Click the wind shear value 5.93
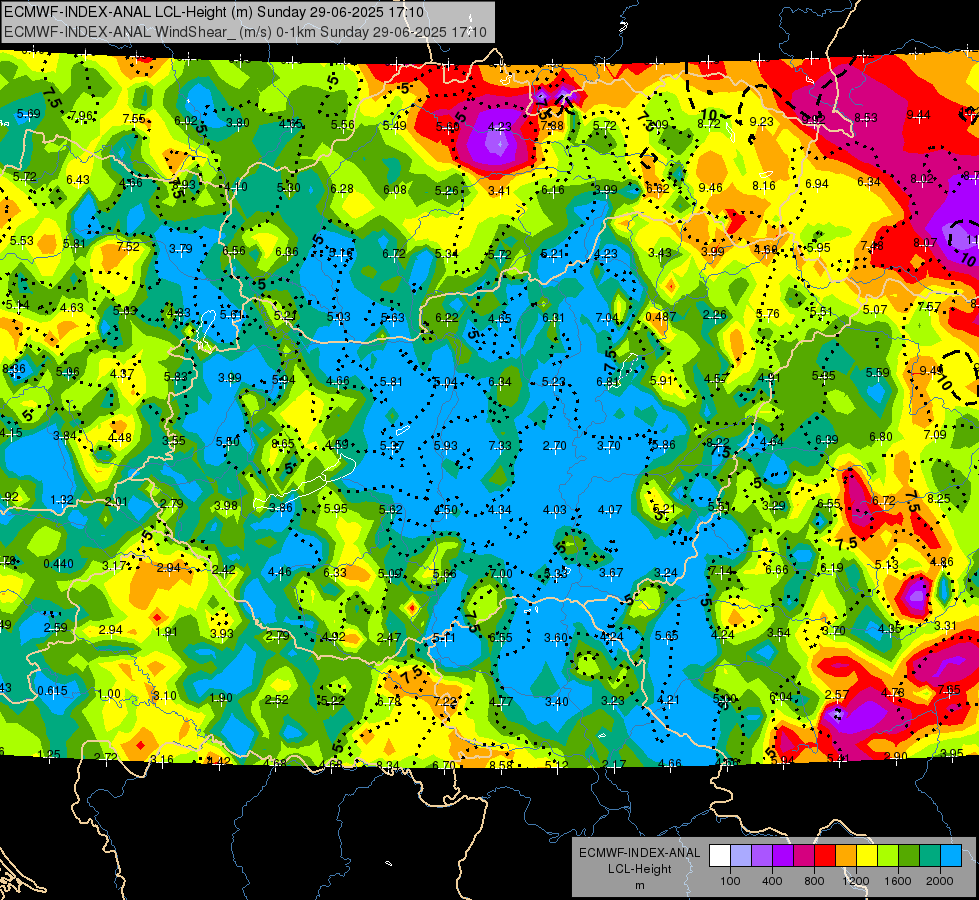This screenshot has width=979, height=900. pos(446,446)
